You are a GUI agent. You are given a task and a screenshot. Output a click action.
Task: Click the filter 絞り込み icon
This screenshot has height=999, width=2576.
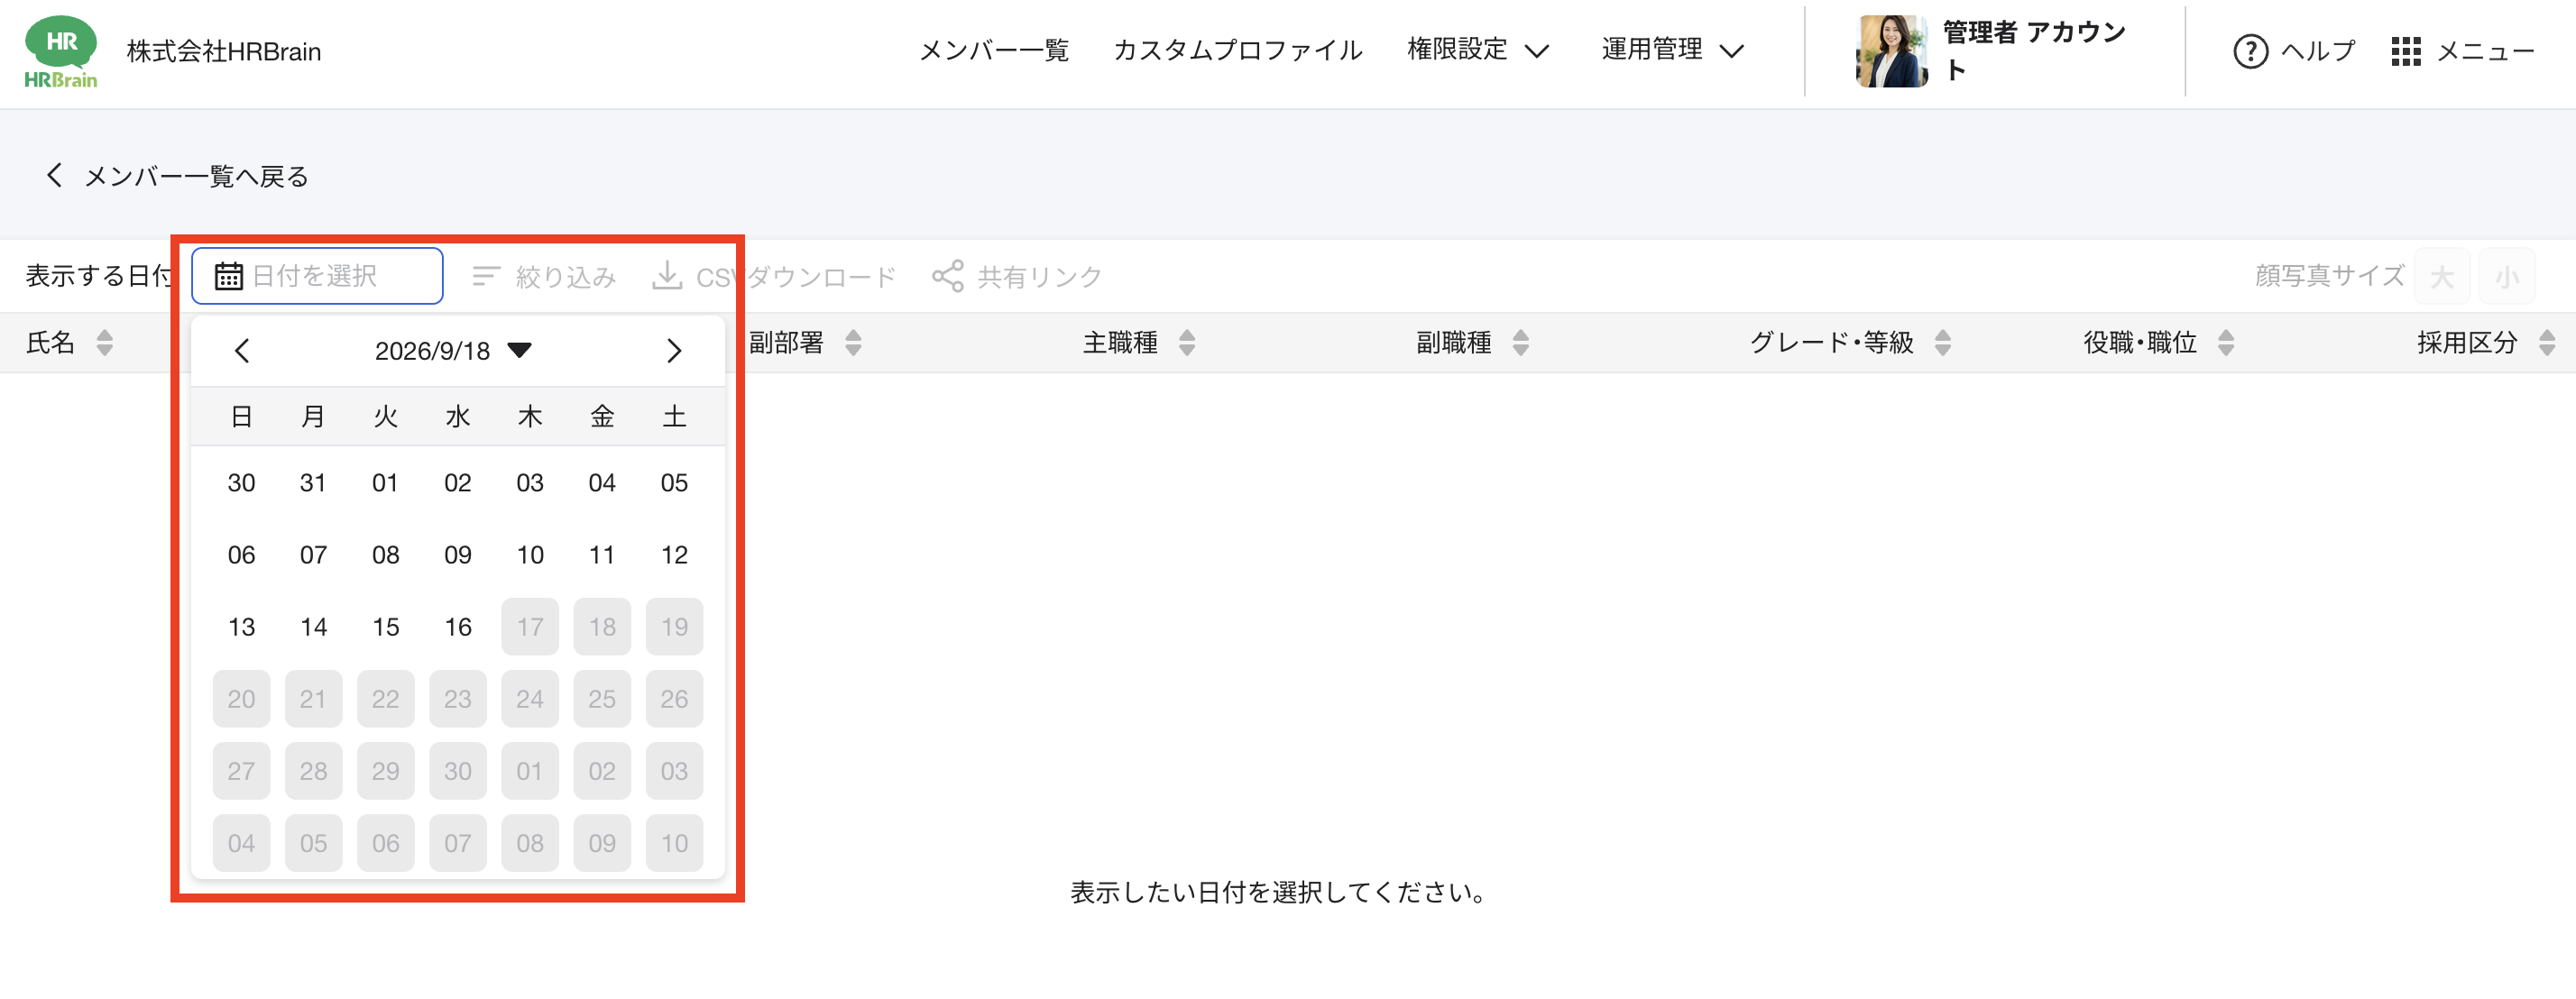486,276
